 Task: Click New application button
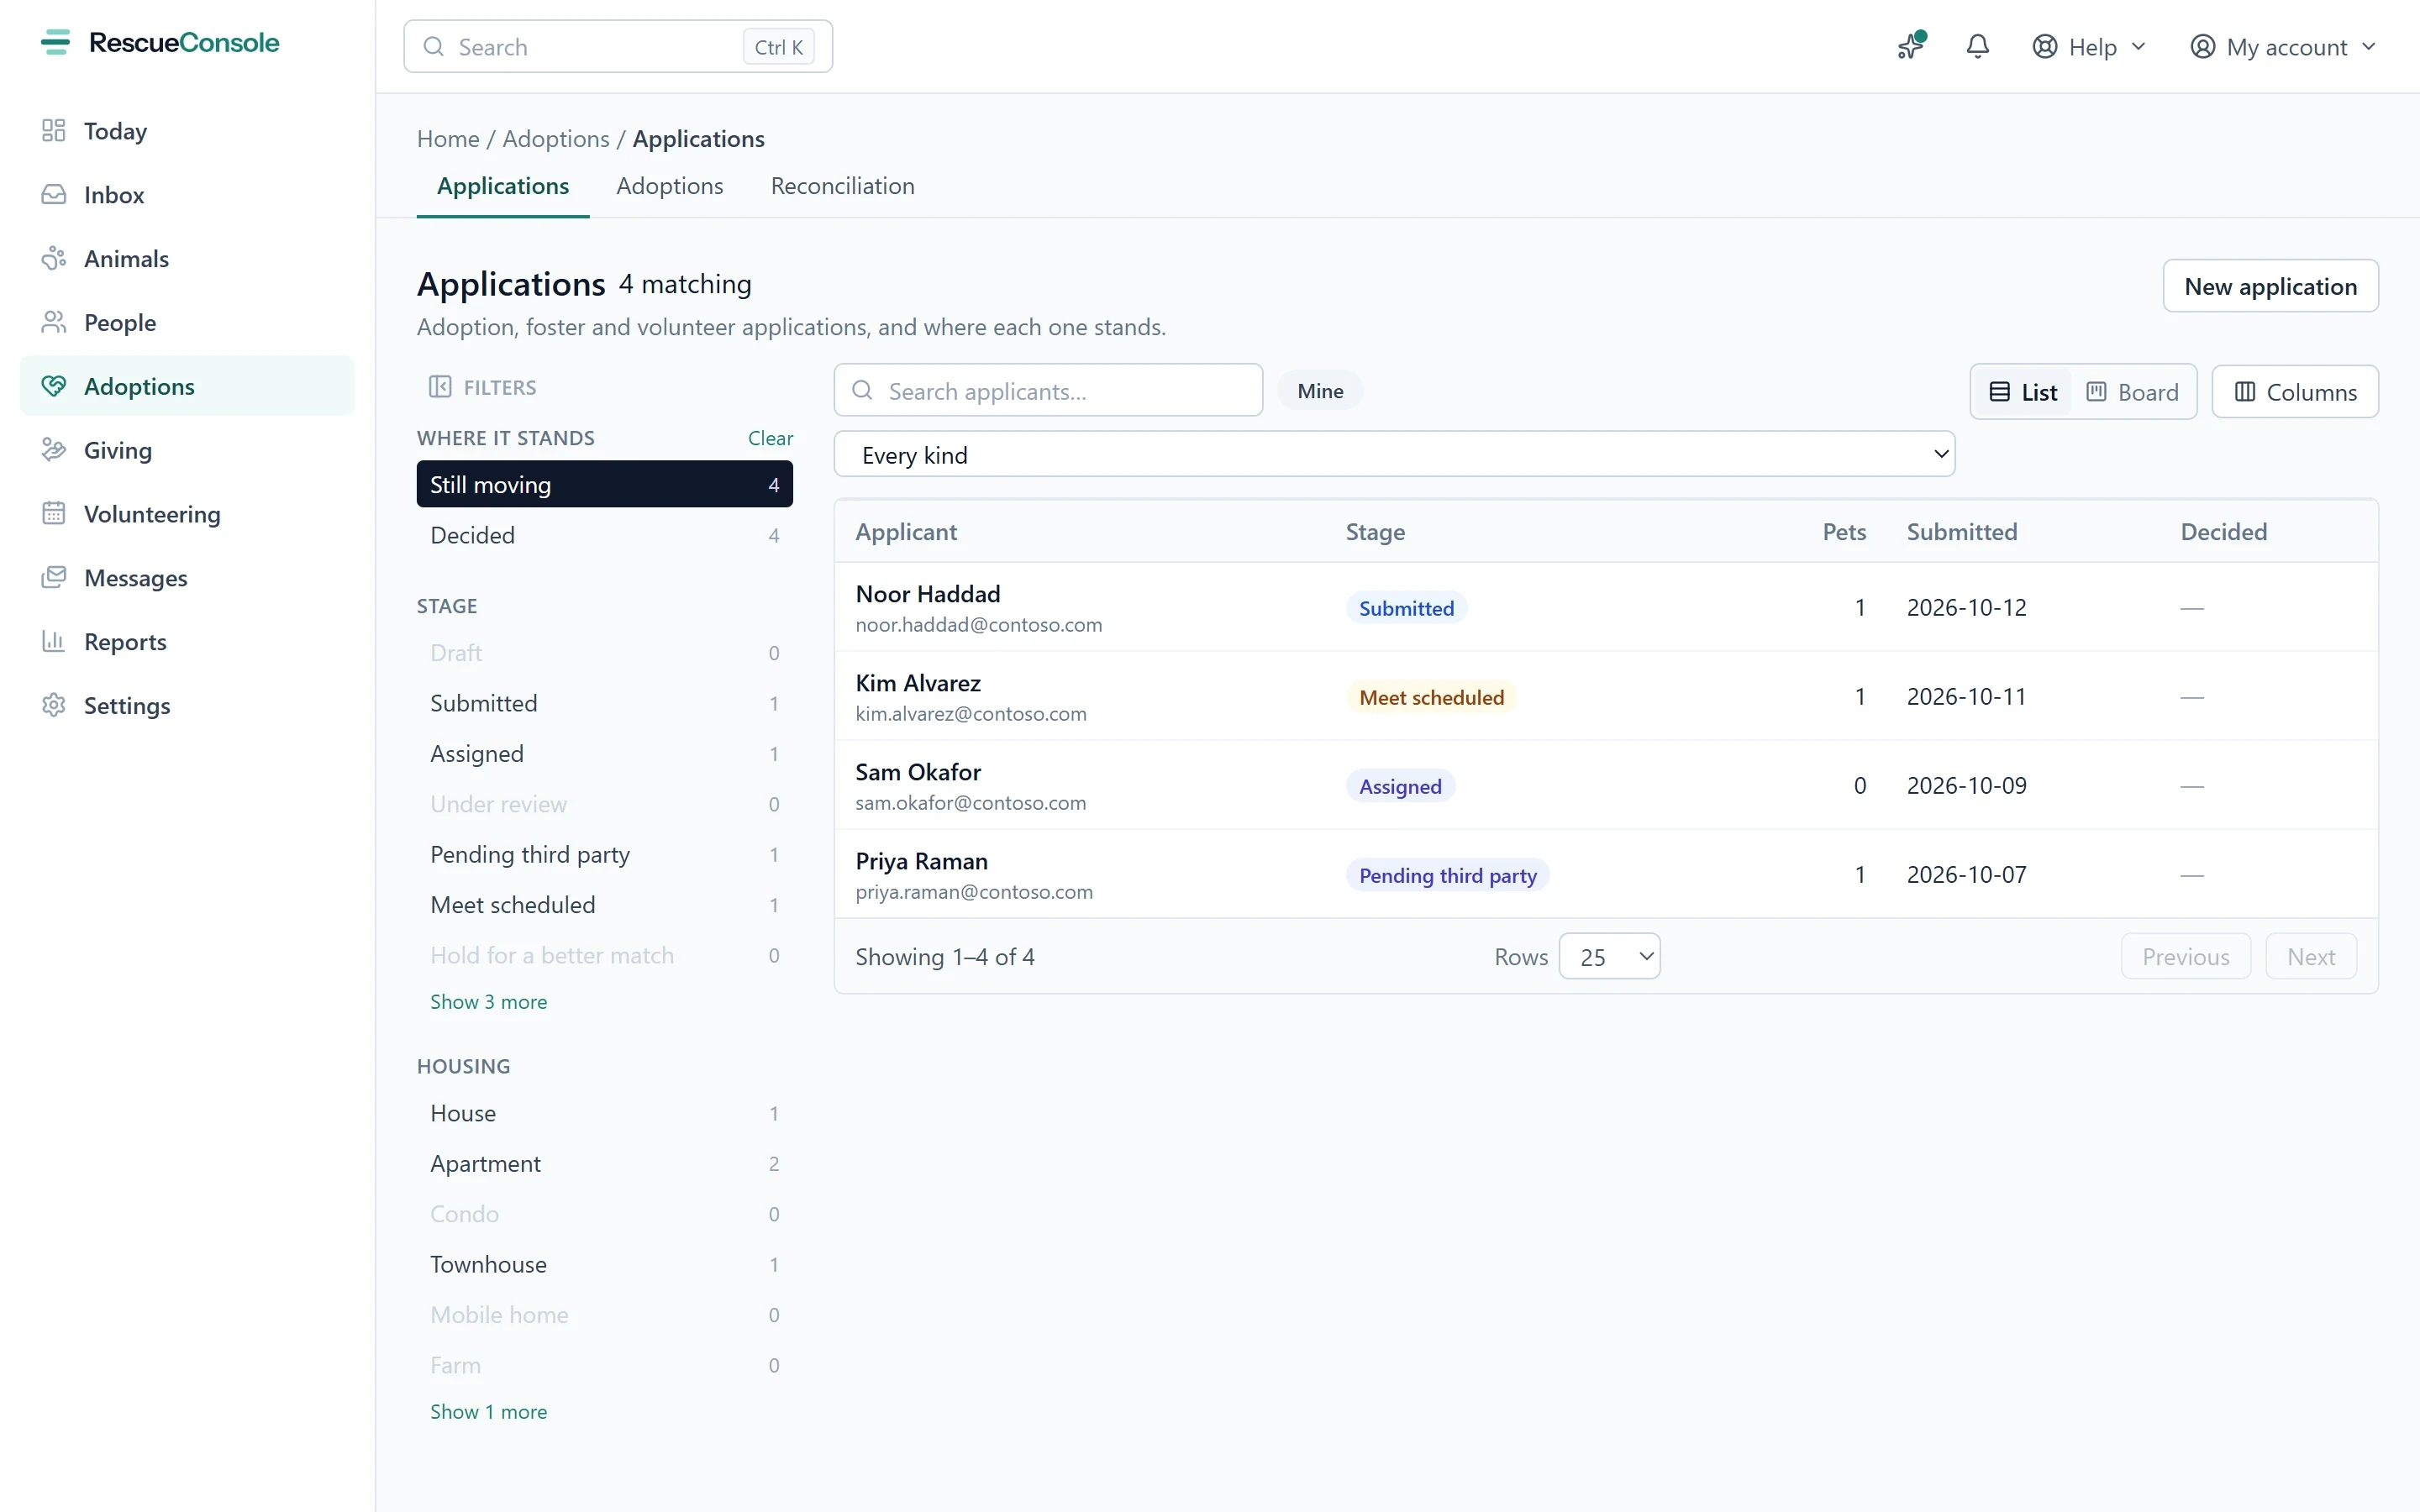(x=2270, y=287)
